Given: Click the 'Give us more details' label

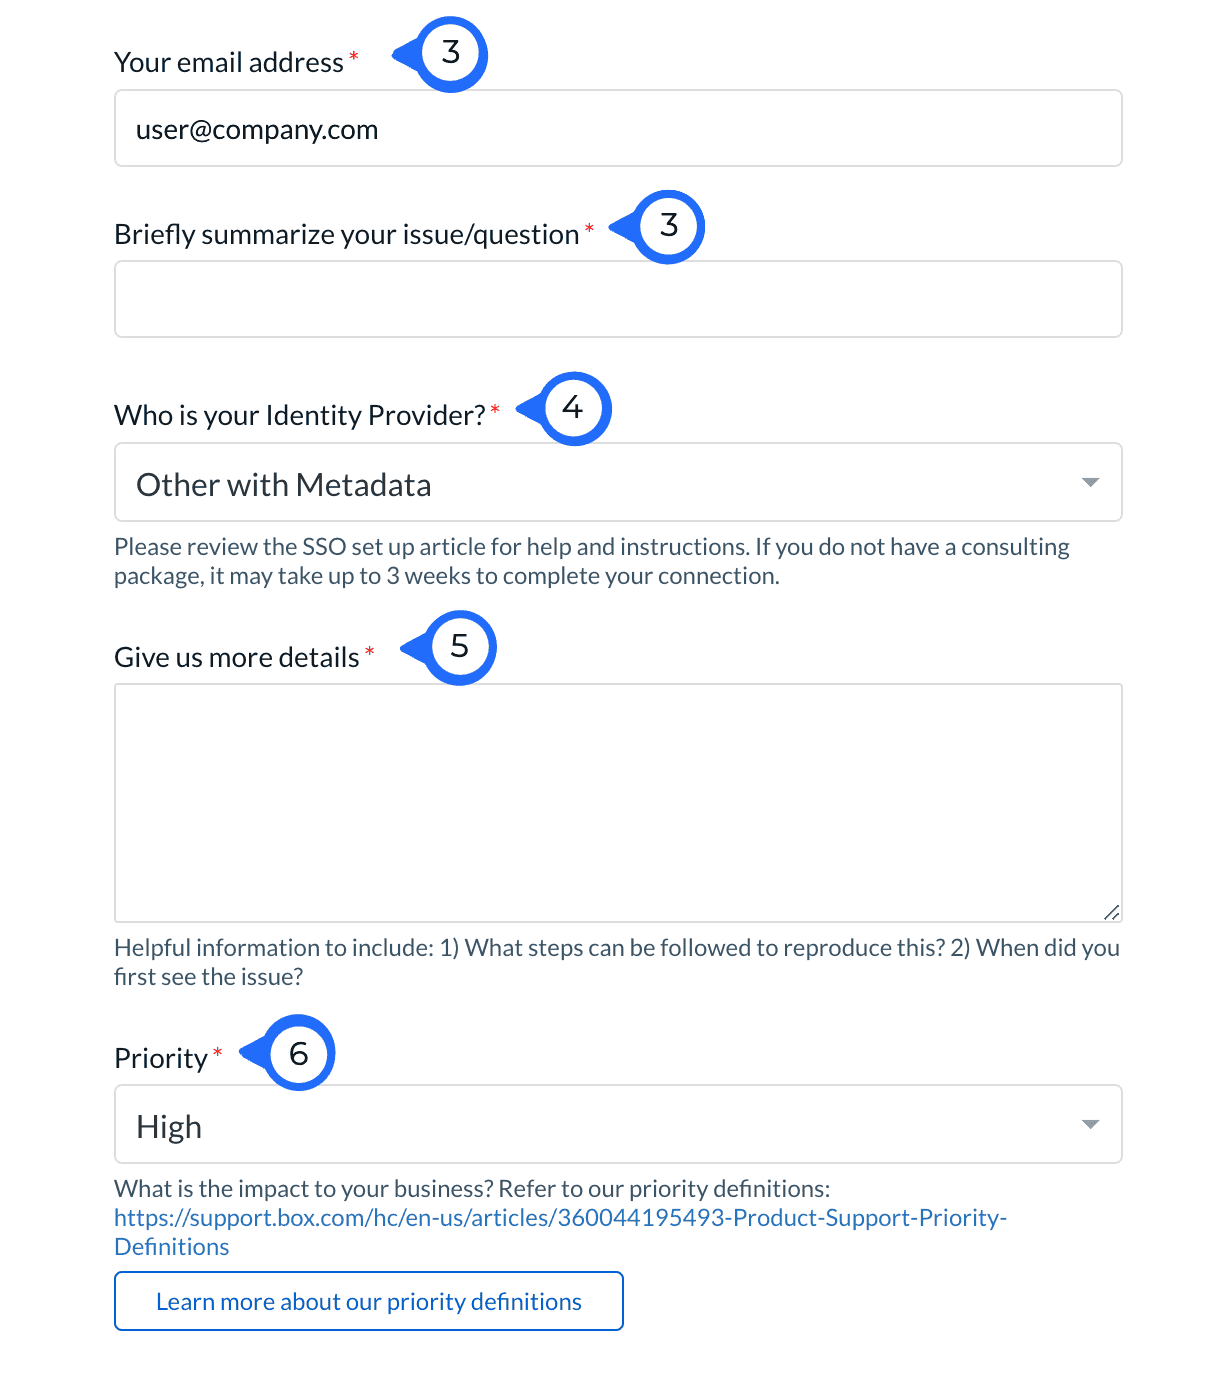Looking at the screenshot, I should click(237, 658).
